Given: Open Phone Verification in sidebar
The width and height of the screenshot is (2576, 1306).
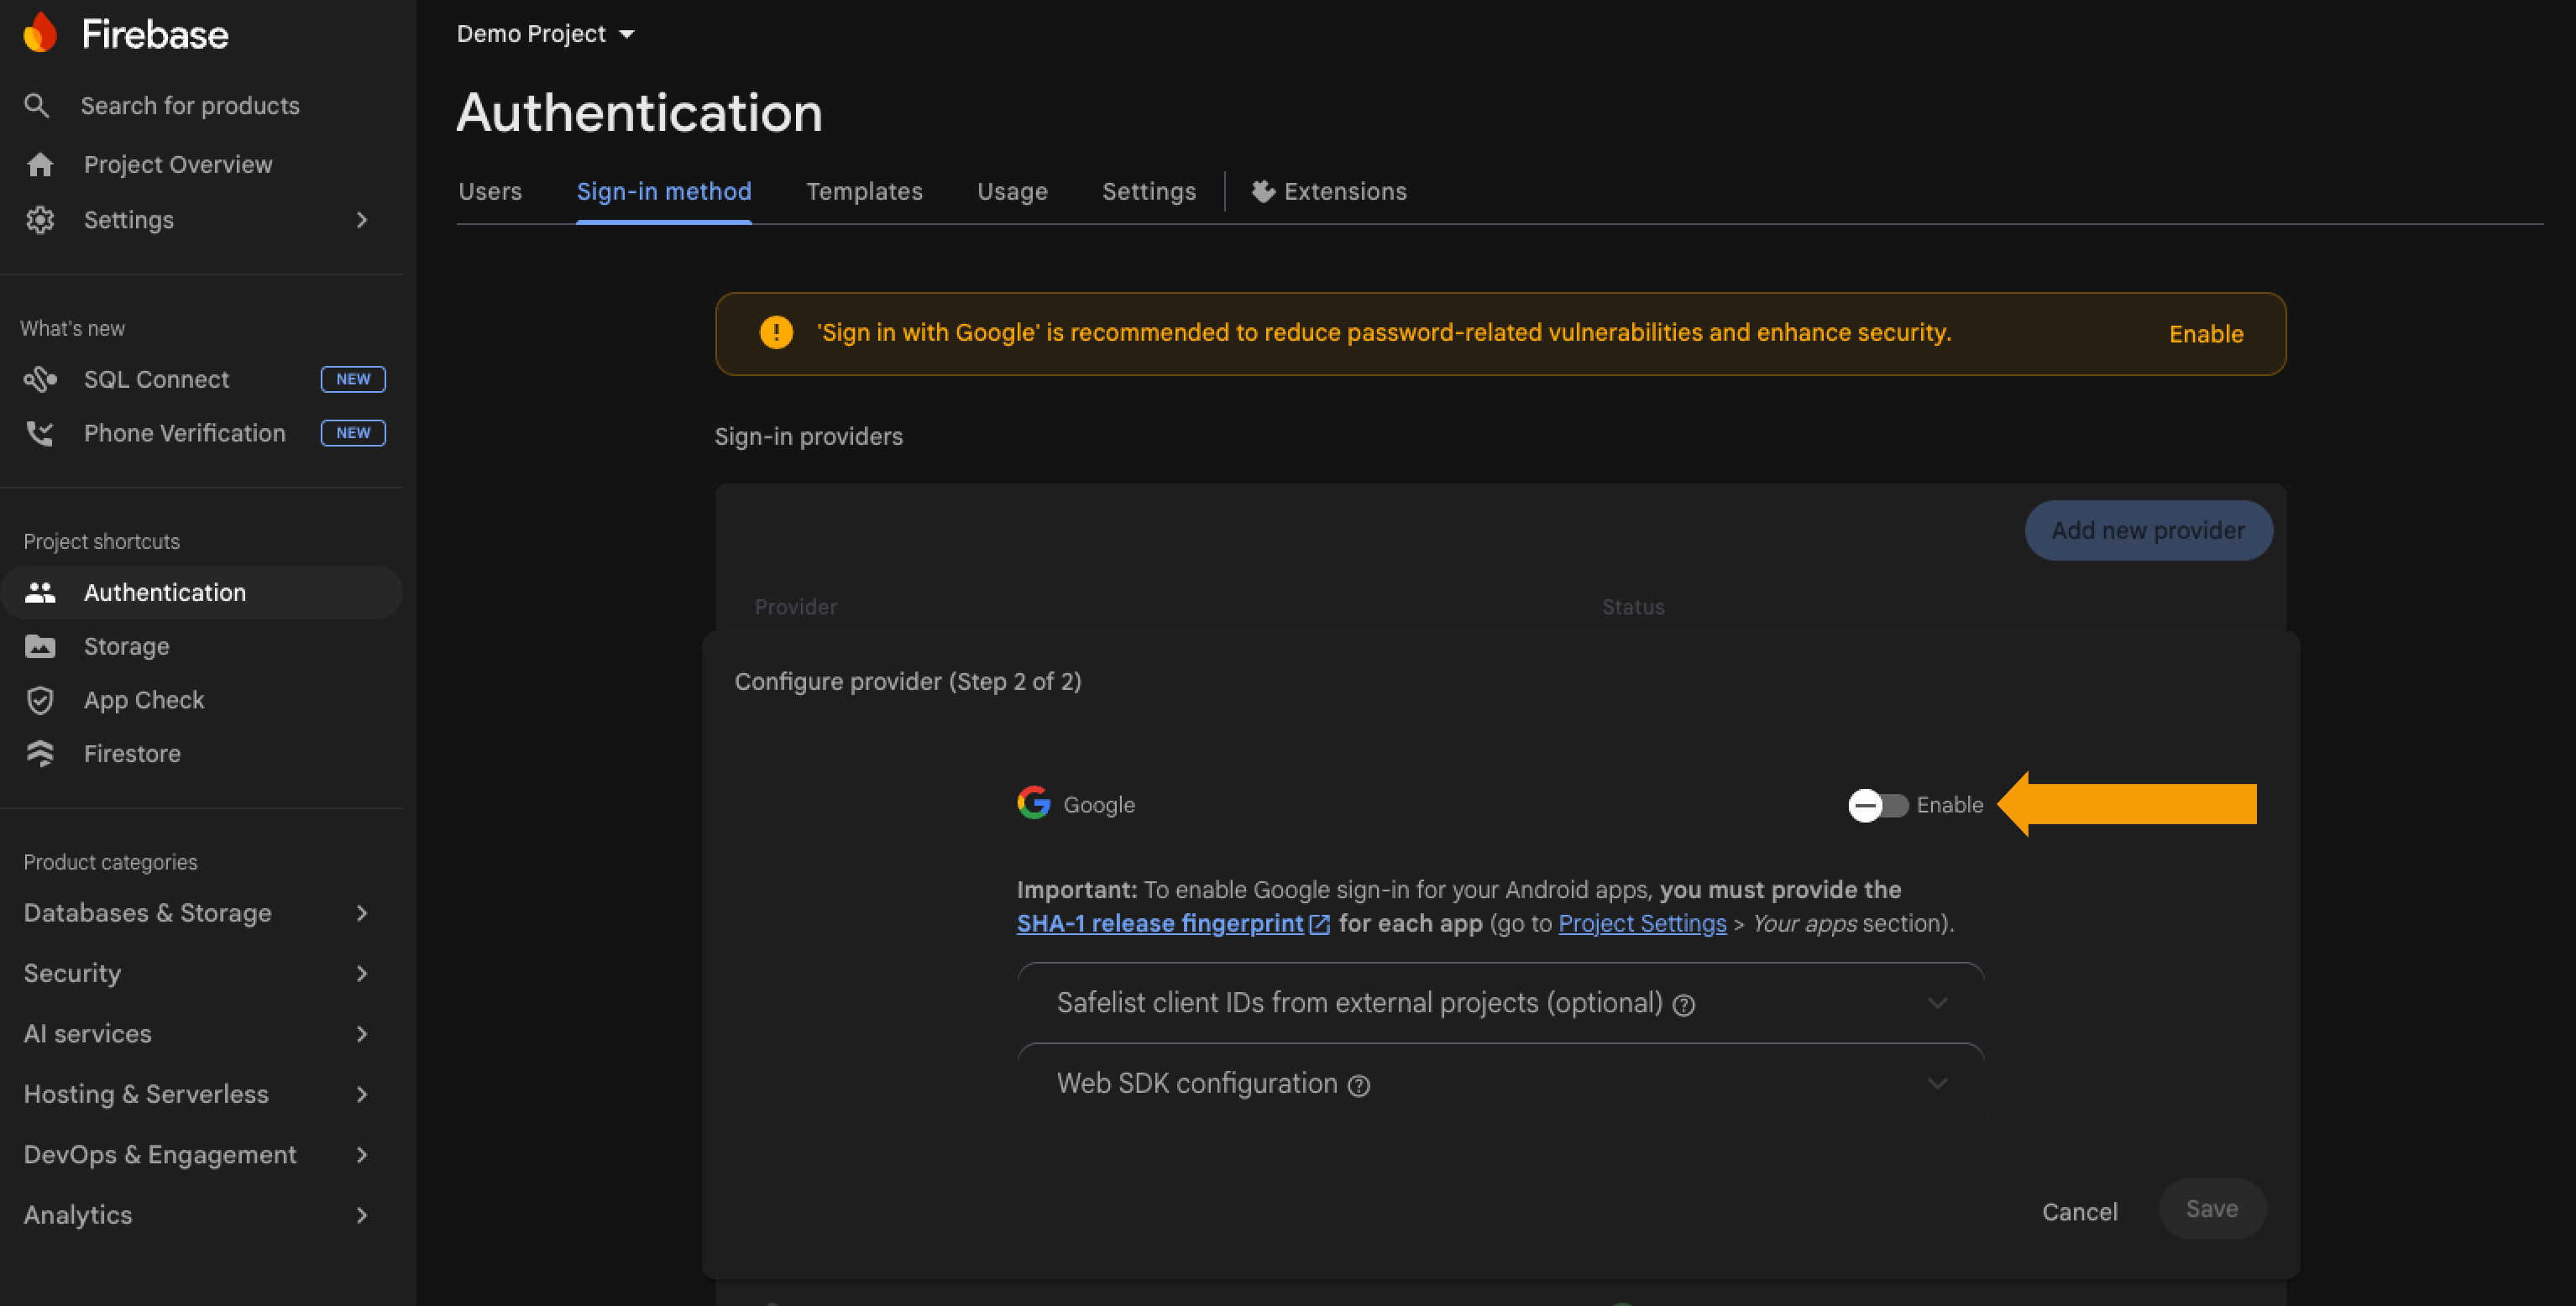Looking at the screenshot, I should click(184, 433).
